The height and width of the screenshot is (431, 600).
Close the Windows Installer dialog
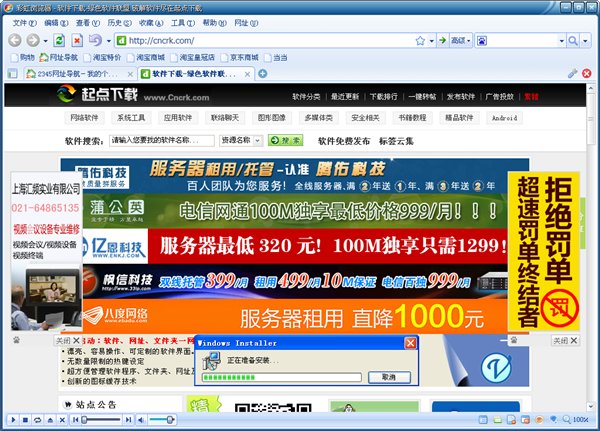[x=411, y=343]
